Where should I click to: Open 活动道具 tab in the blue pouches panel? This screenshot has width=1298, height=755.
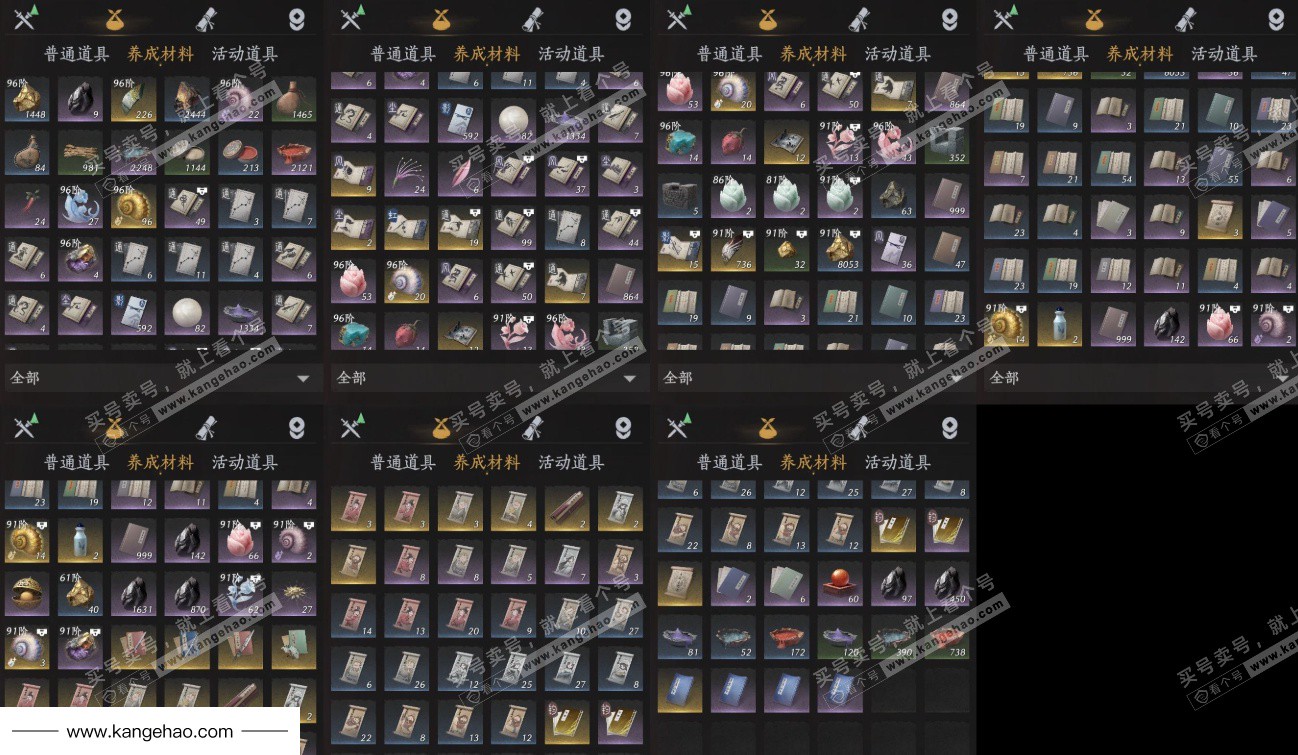[897, 462]
